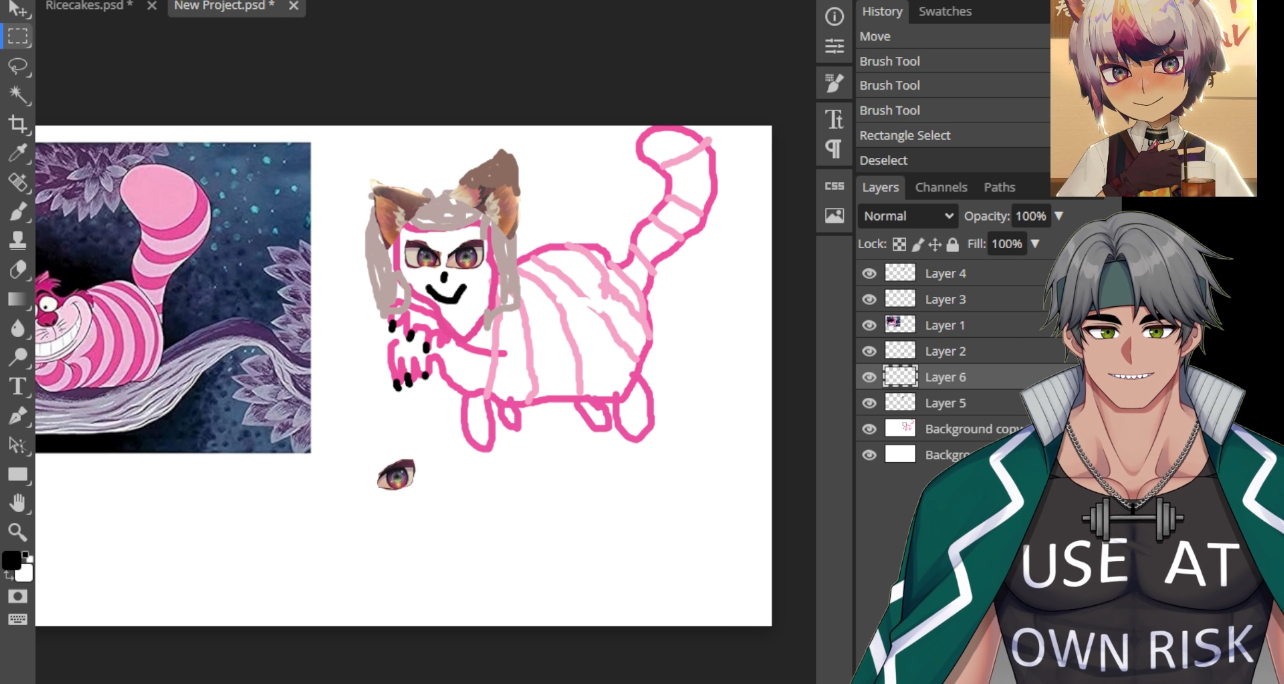Toggle lock all padlock icon
1284x684 pixels.
[952, 244]
